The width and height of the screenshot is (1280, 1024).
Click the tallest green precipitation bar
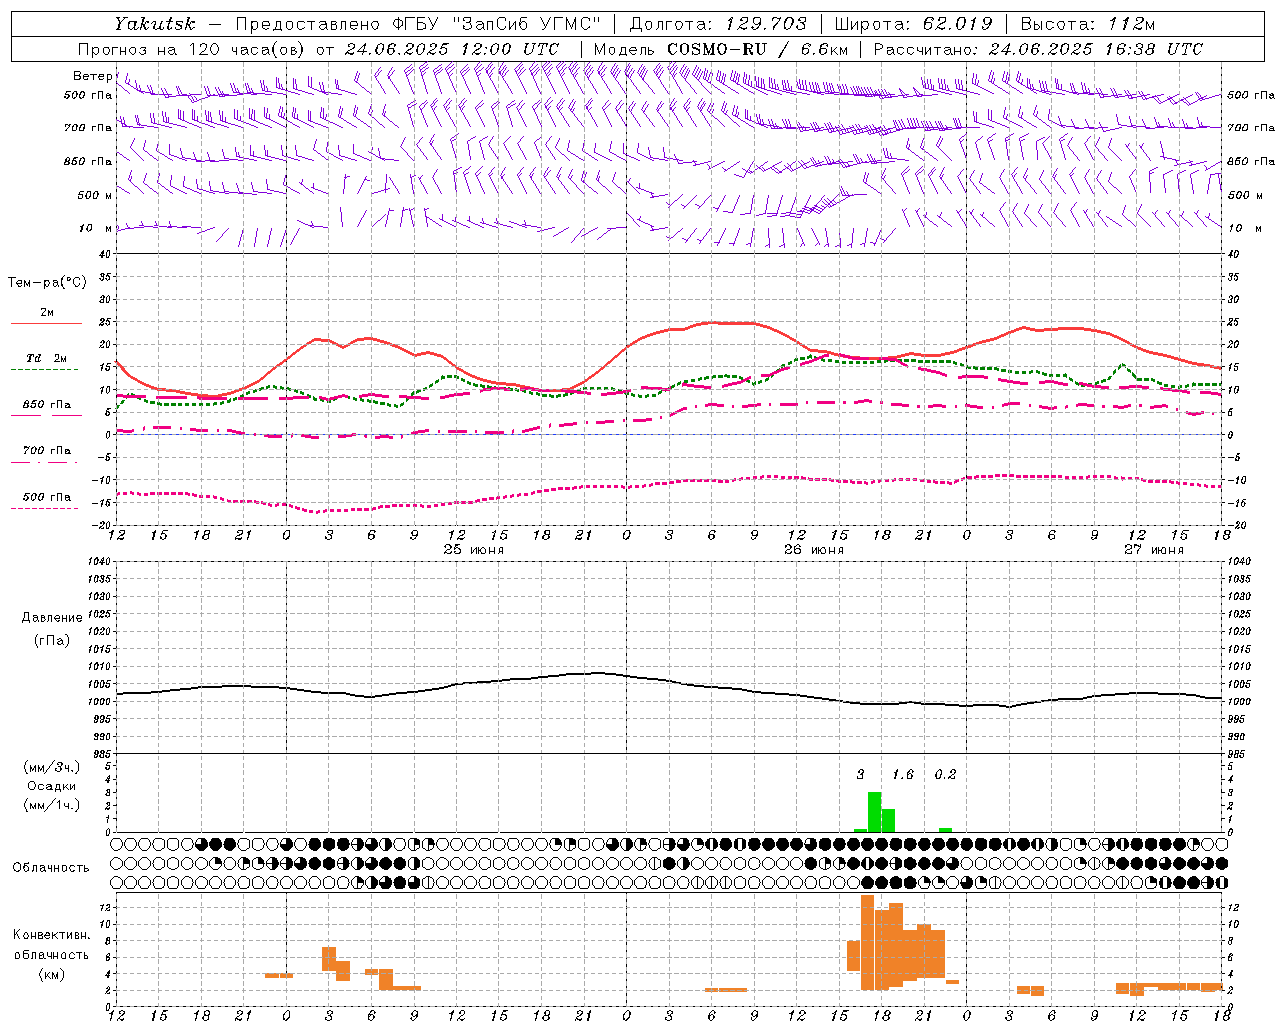coord(874,812)
